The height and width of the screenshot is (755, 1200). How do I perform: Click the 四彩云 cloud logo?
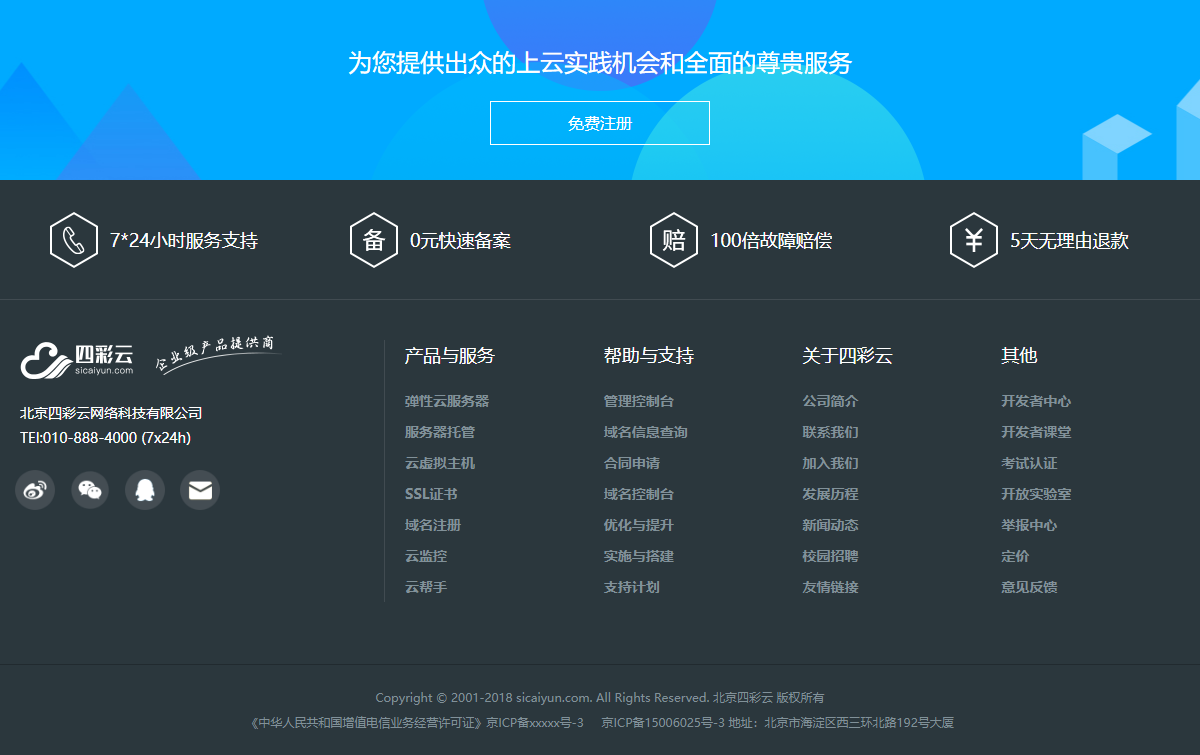coord(77,357)
